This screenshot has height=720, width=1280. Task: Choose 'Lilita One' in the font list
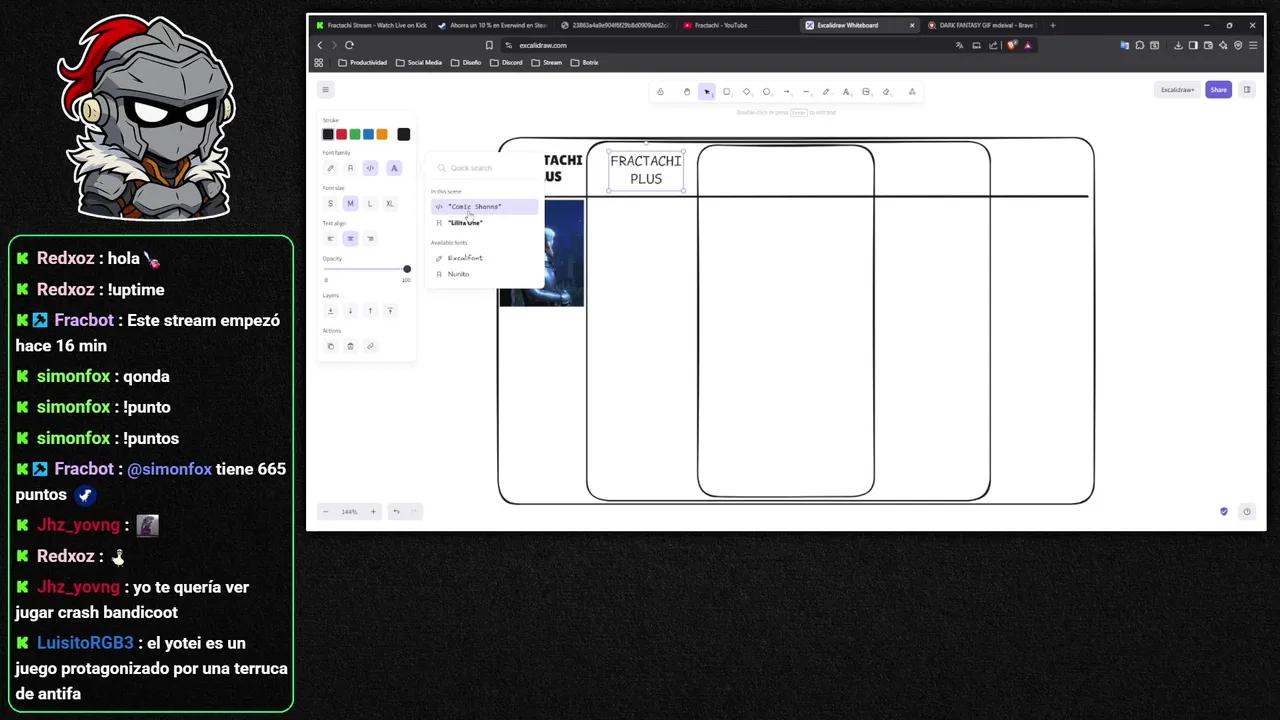(465, 222)
